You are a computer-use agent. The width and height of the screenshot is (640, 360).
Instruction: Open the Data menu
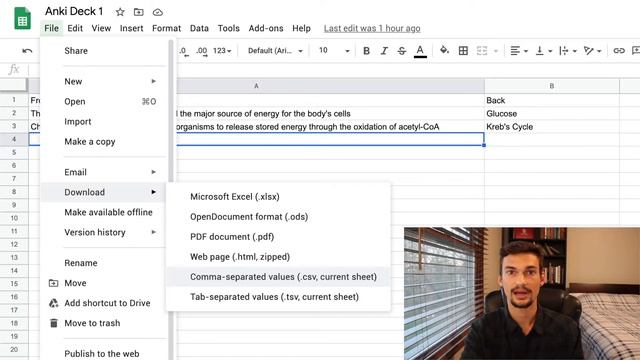pyautogui.click(x=199, y=28)
